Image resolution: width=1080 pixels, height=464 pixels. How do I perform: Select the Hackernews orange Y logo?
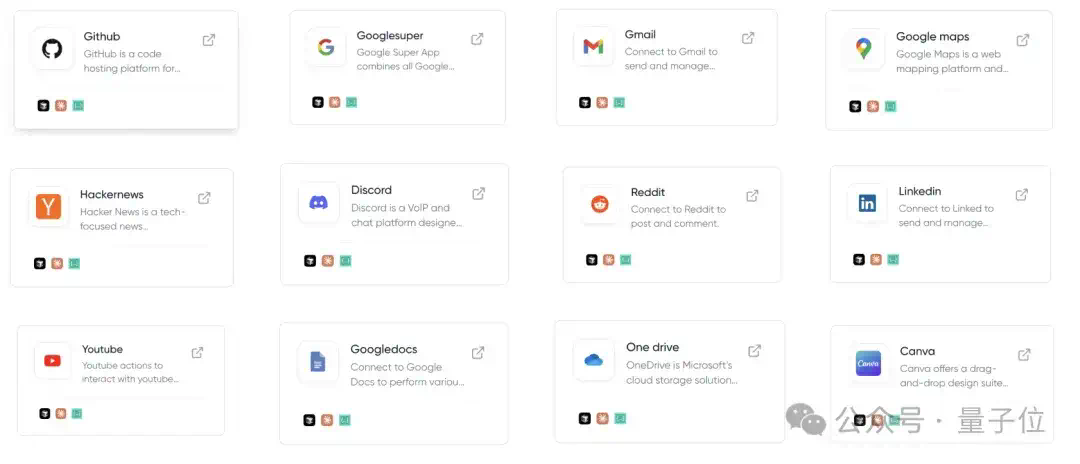[x=49, y=207]
